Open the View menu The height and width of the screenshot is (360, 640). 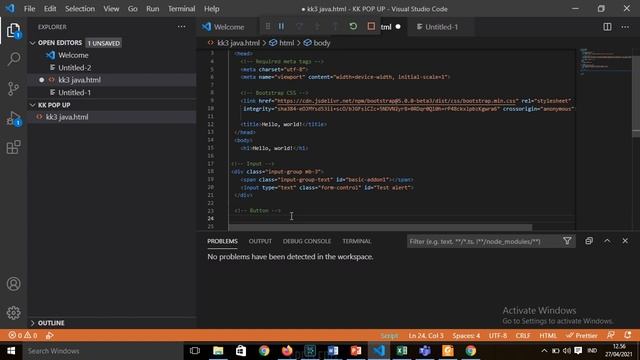111,9
